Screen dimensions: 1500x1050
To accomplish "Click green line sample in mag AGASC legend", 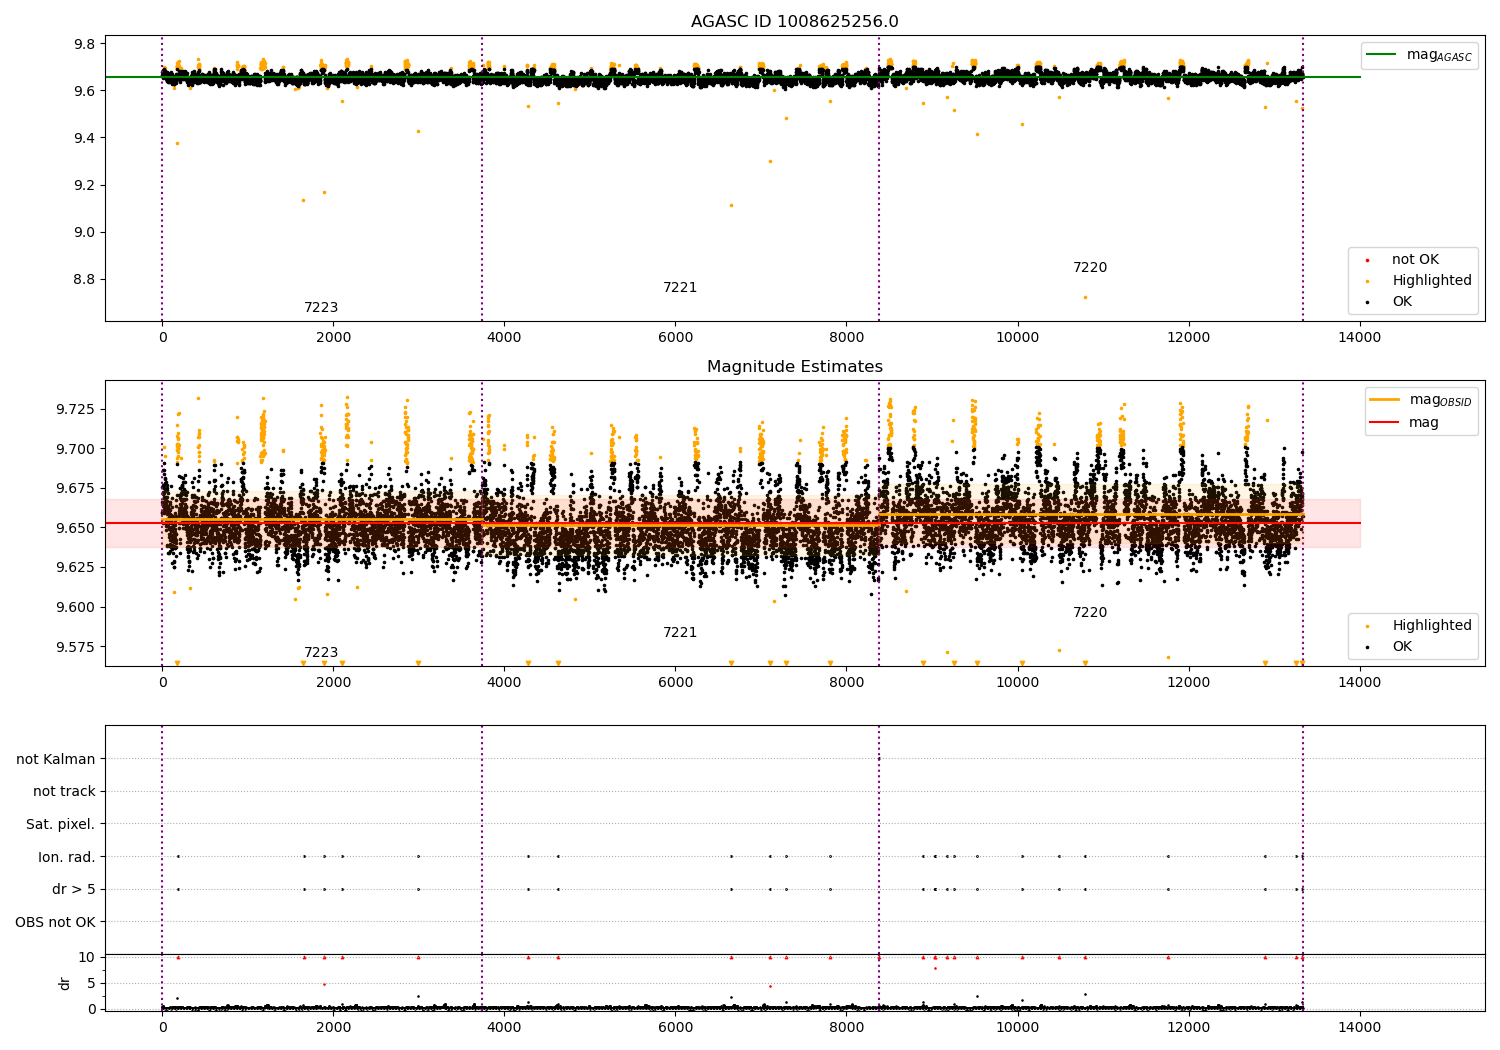I will click(x=1382, y=55).
